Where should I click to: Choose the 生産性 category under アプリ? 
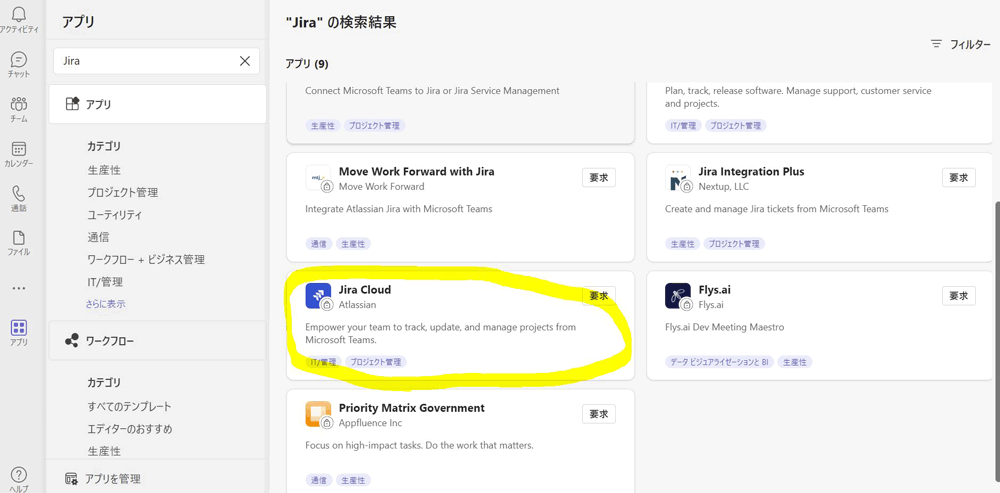click(104, 170)
